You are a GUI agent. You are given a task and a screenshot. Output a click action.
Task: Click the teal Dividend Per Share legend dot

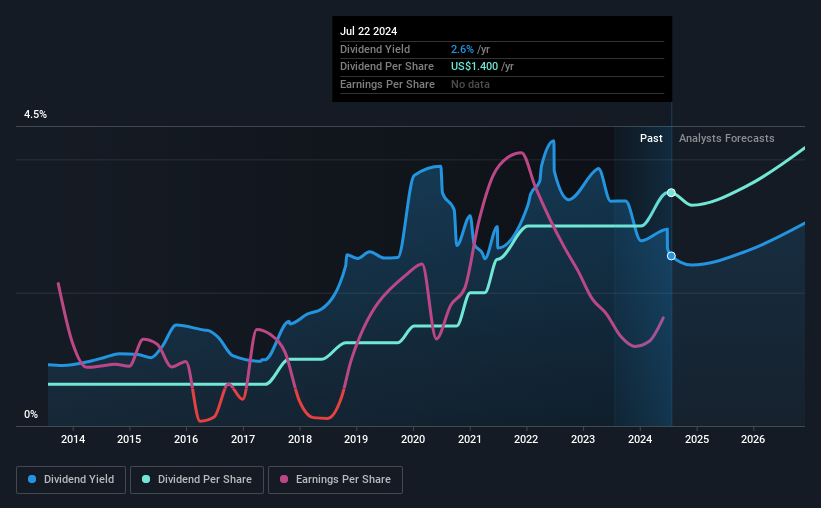point(146,479)
